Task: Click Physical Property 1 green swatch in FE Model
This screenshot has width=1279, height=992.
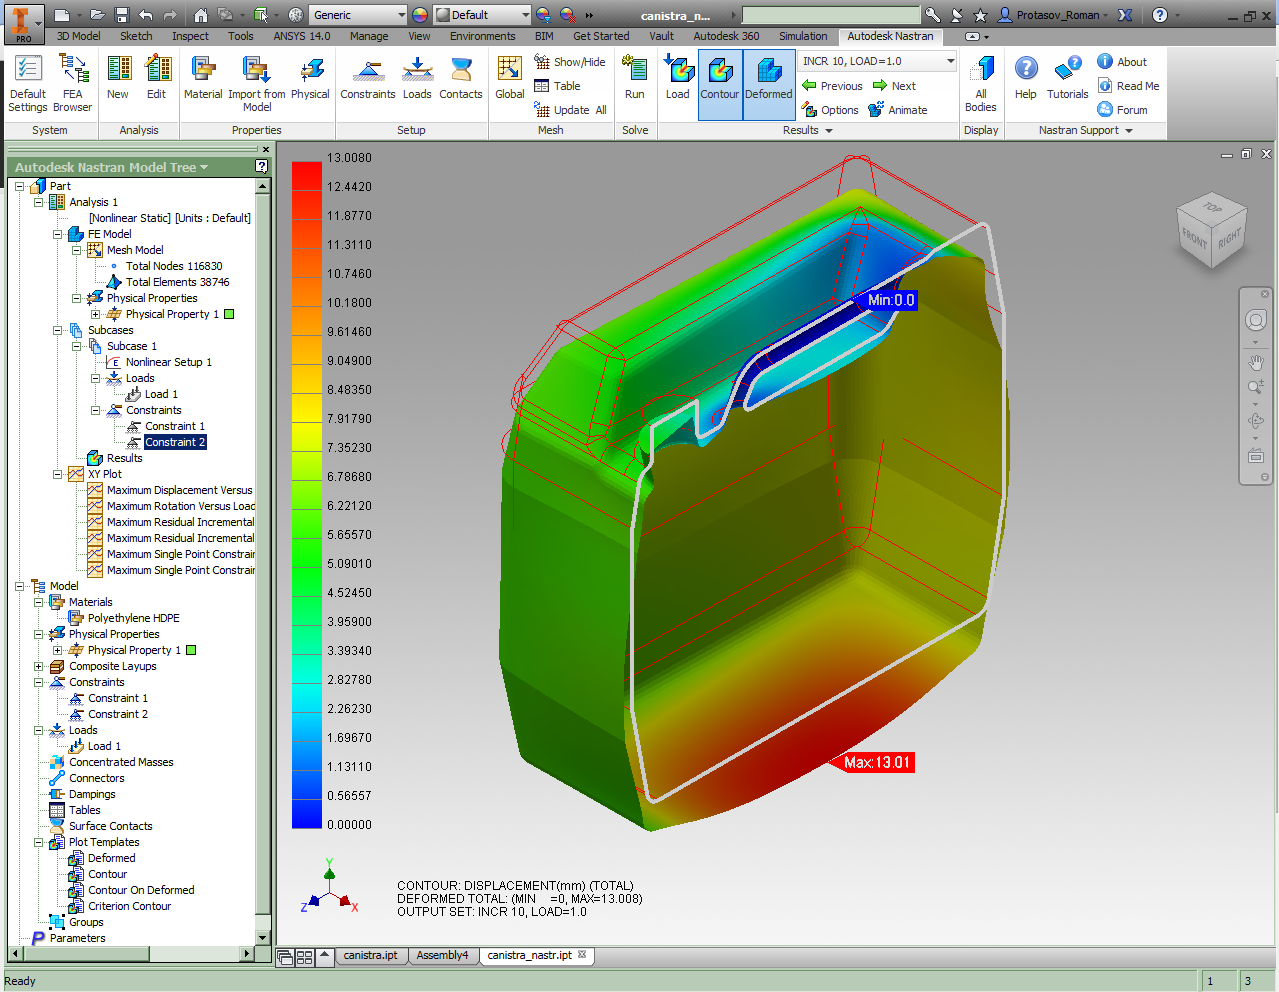Action: click(229, 314)
